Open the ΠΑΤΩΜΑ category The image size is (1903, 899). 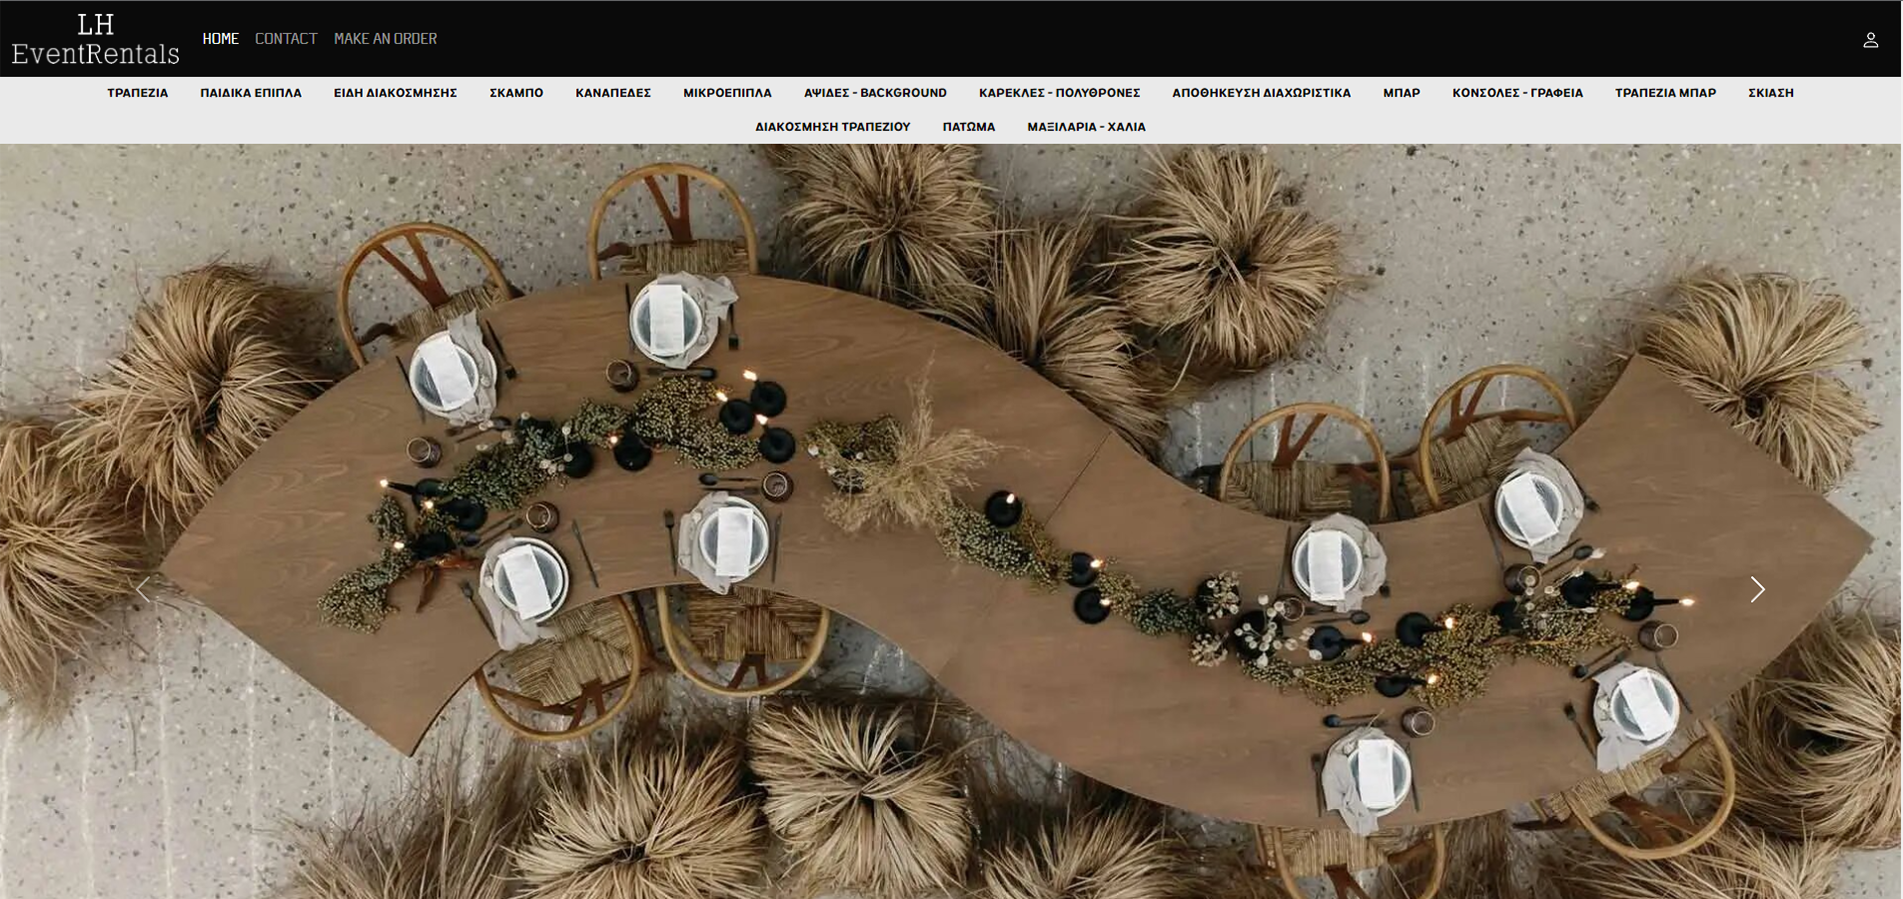pyautogui.click(x=968, y=127)
